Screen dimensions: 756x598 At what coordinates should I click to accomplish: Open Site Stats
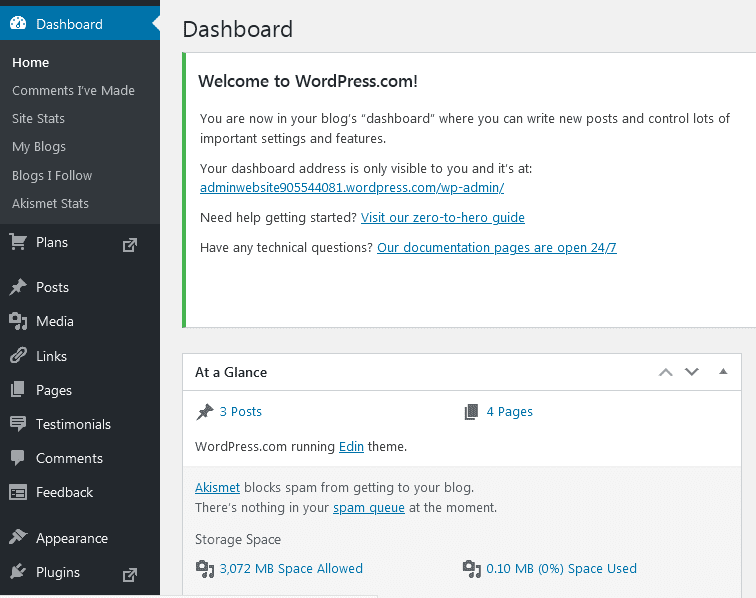tap(38, 119)
